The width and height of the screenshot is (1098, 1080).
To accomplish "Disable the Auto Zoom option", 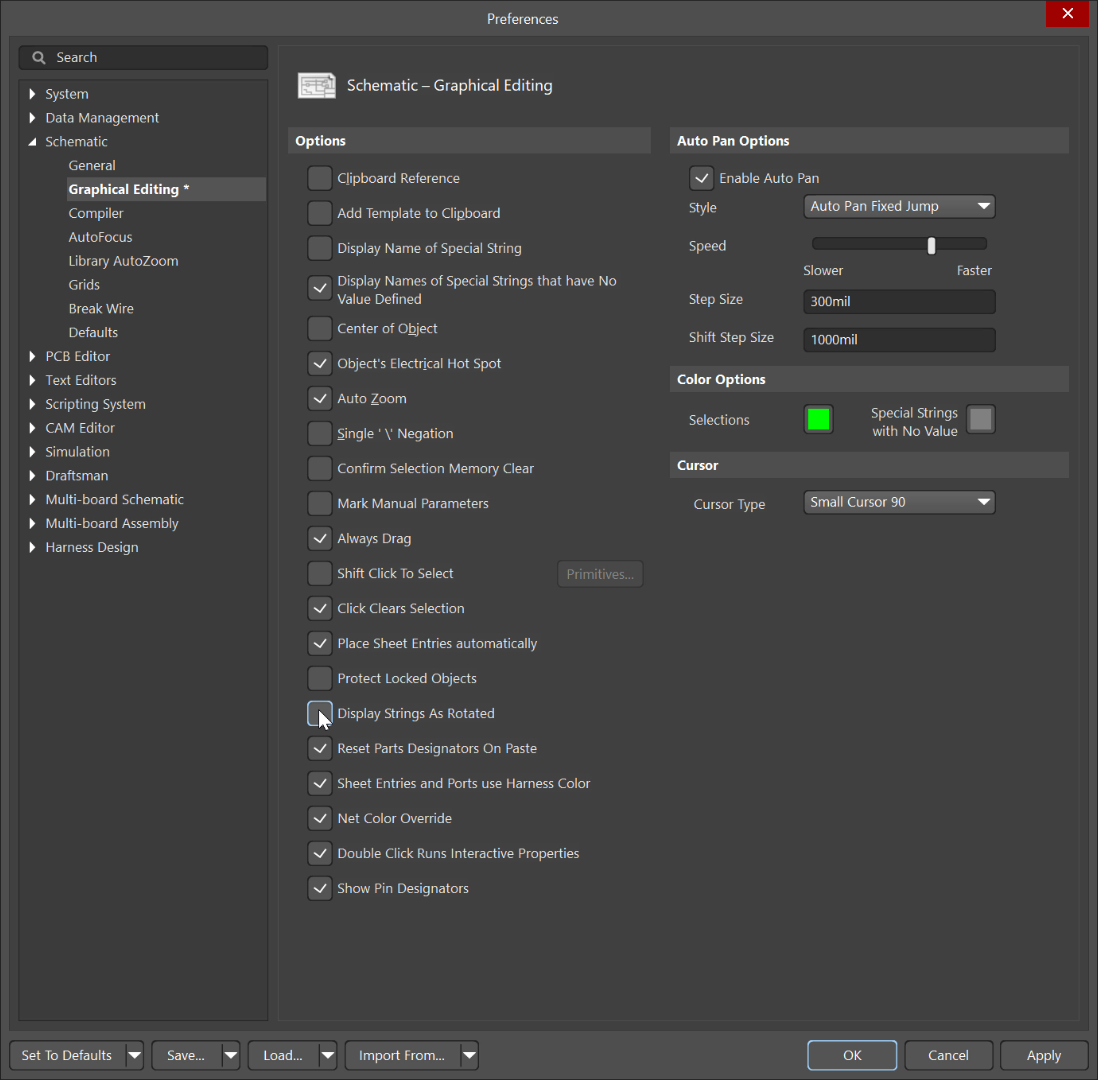I will click(319, 398).
